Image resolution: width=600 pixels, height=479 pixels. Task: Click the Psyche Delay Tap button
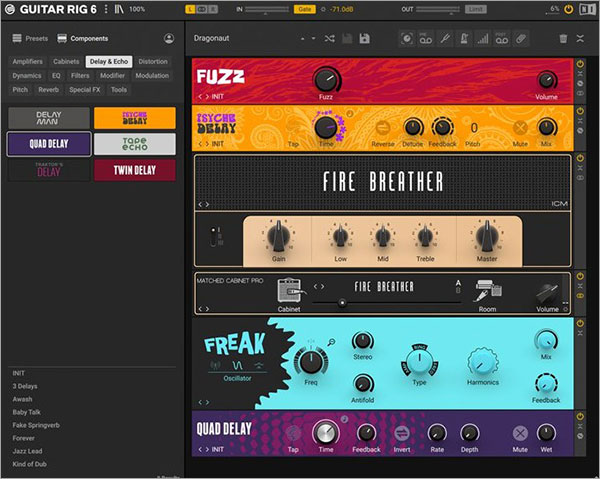(293, 128)
